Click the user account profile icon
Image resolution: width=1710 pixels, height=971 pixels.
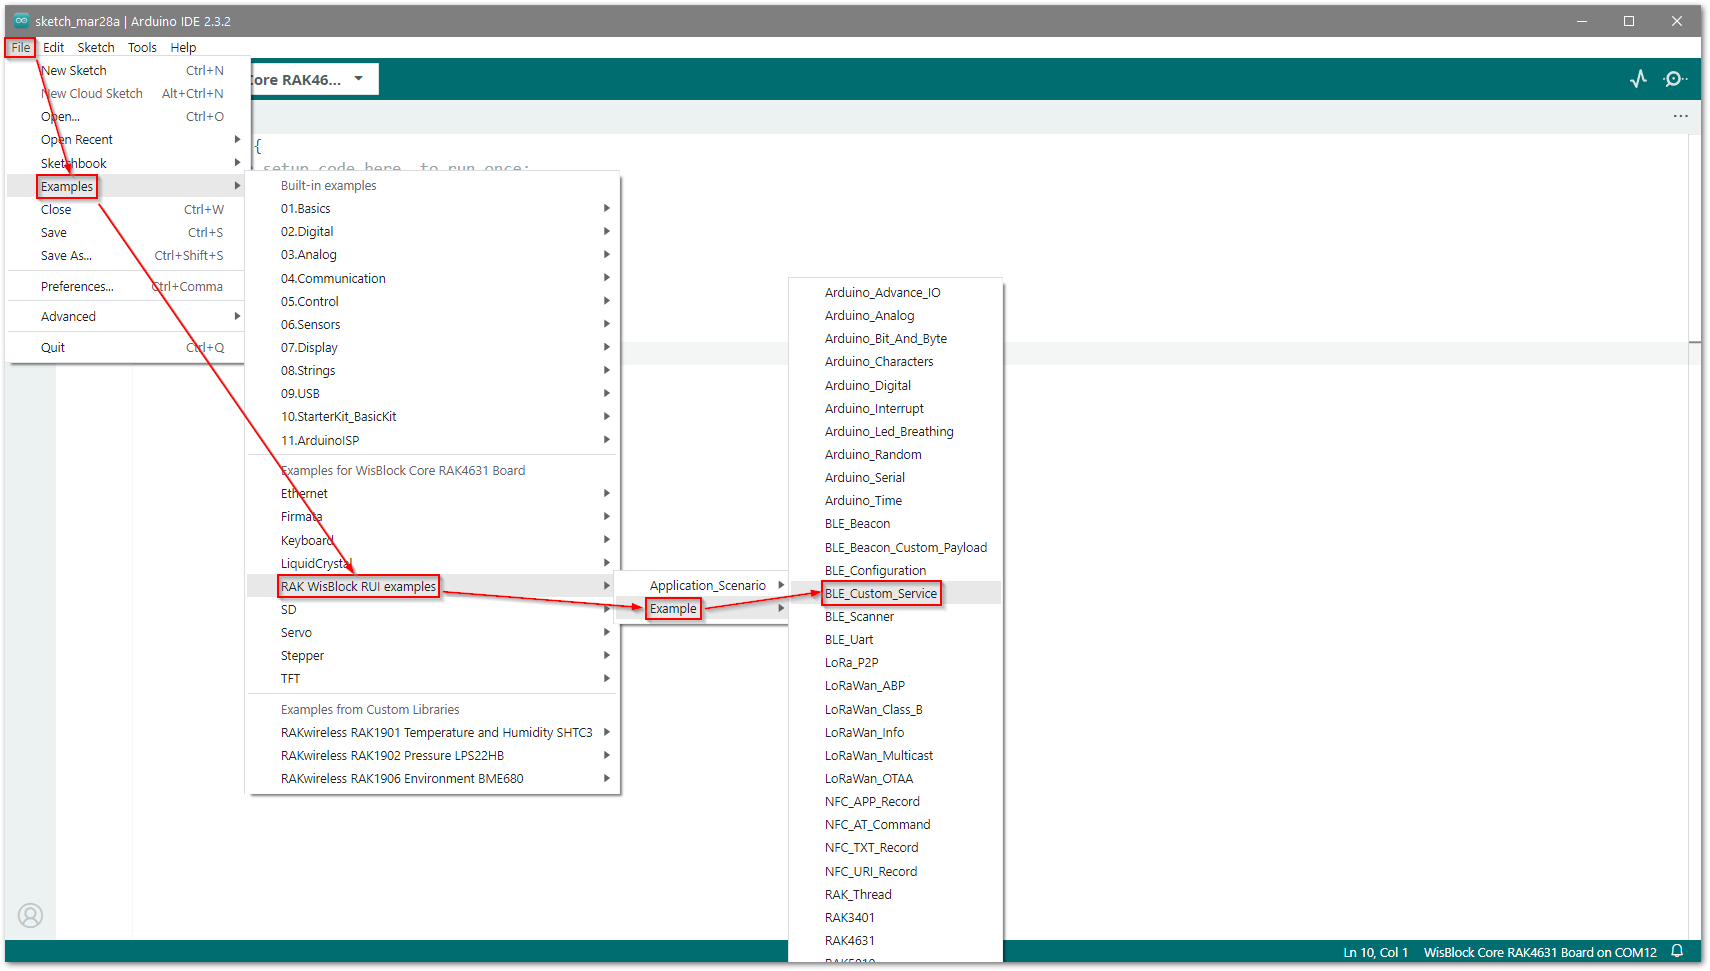pyautogui.click(x=31, y=915)
